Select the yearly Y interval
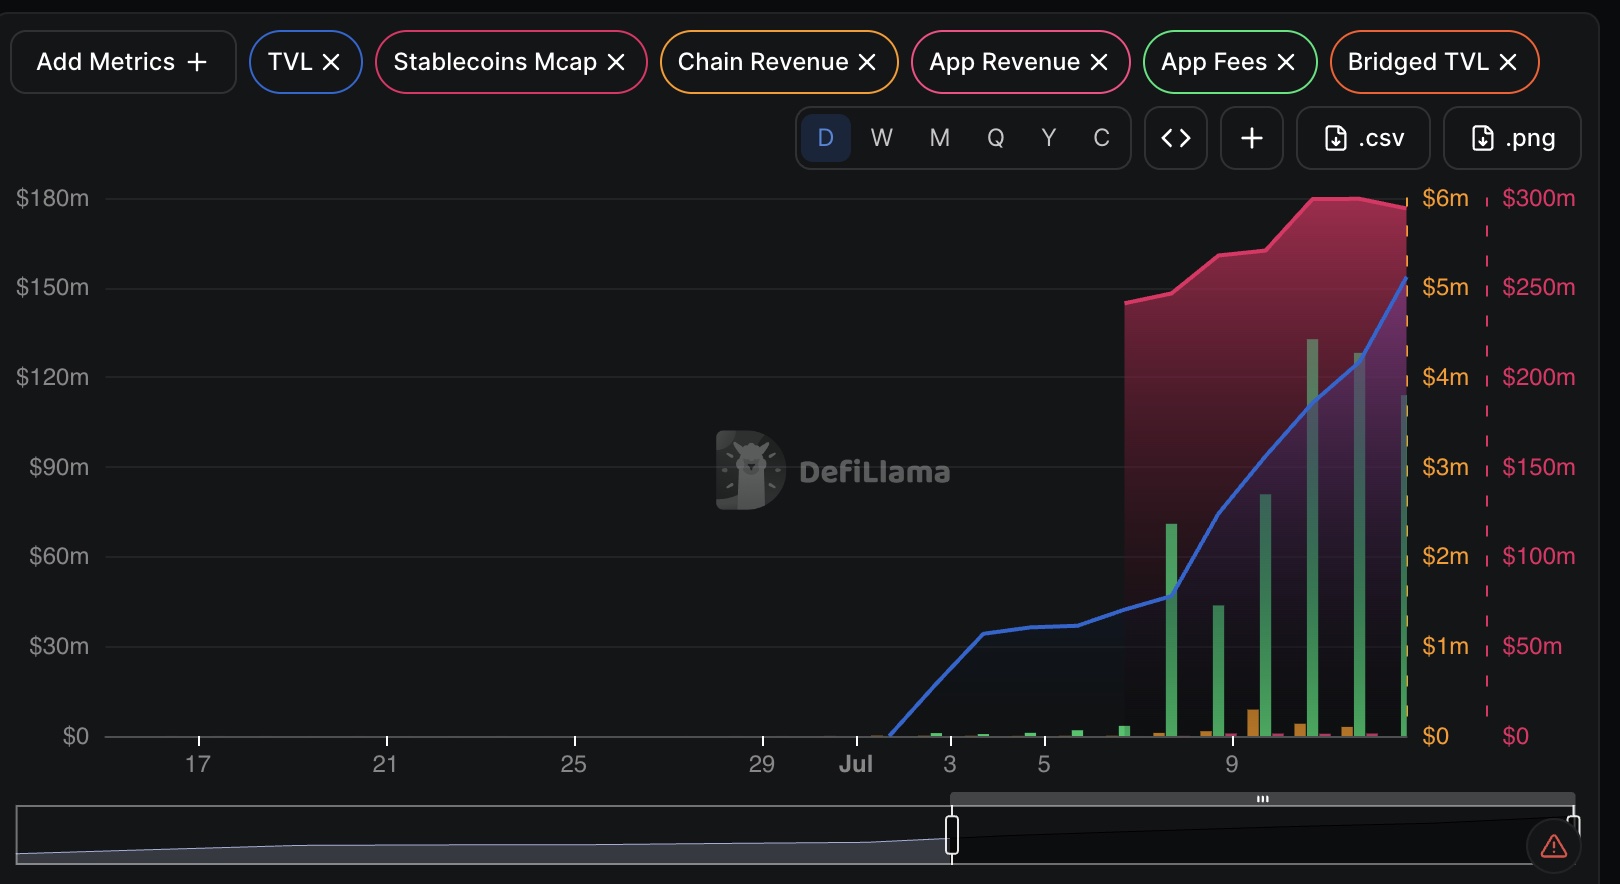 tap(1048, 138)
